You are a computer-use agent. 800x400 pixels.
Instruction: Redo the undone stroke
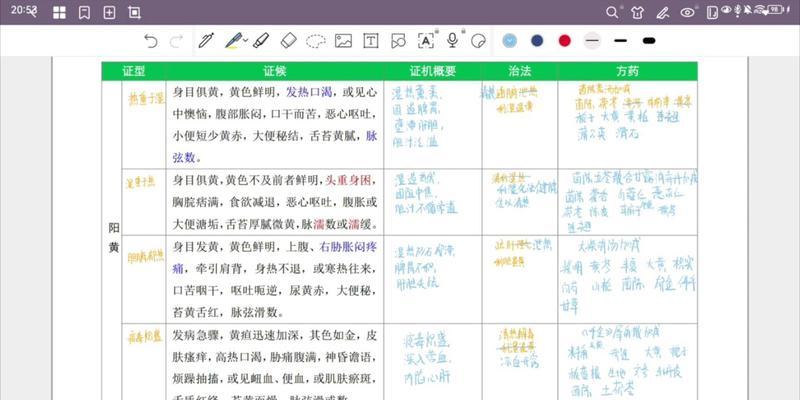pos(176,41)
